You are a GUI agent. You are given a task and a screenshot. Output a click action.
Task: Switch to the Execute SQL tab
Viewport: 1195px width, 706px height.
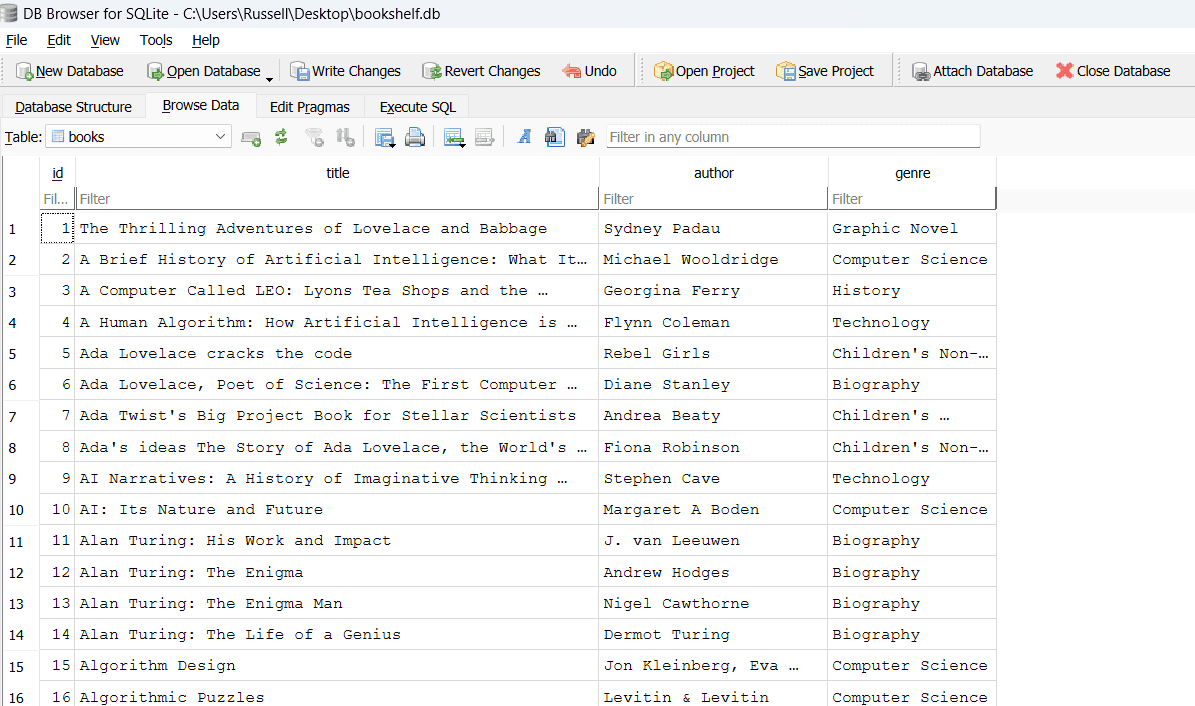tap(417, 107)
